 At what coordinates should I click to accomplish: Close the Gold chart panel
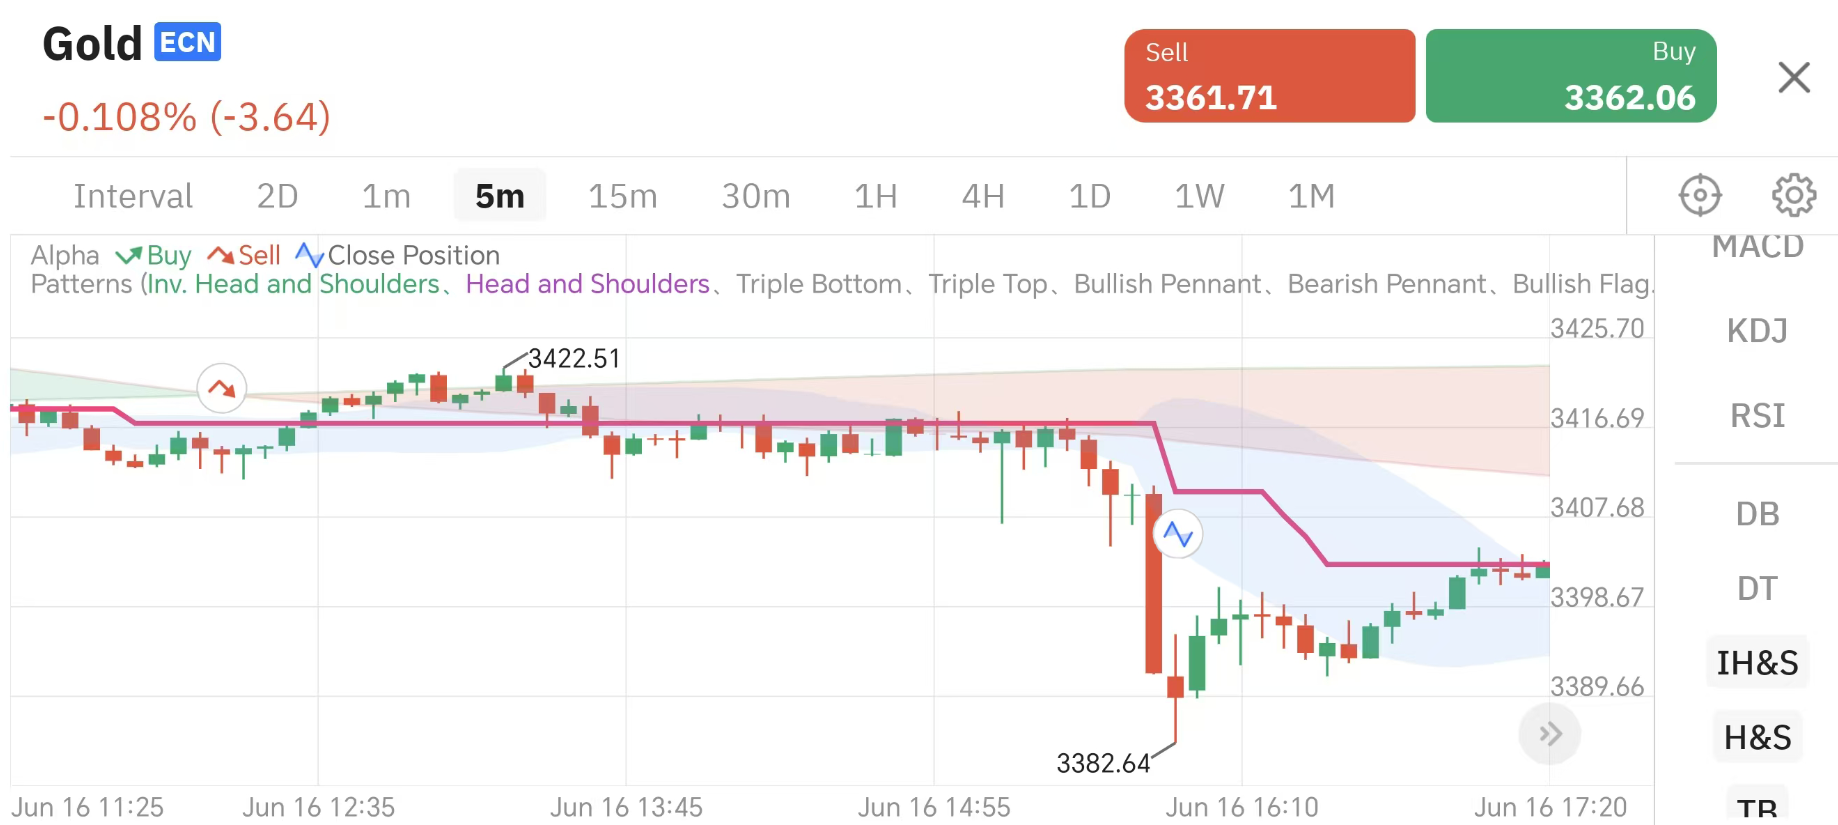(x=1794, y=77)
